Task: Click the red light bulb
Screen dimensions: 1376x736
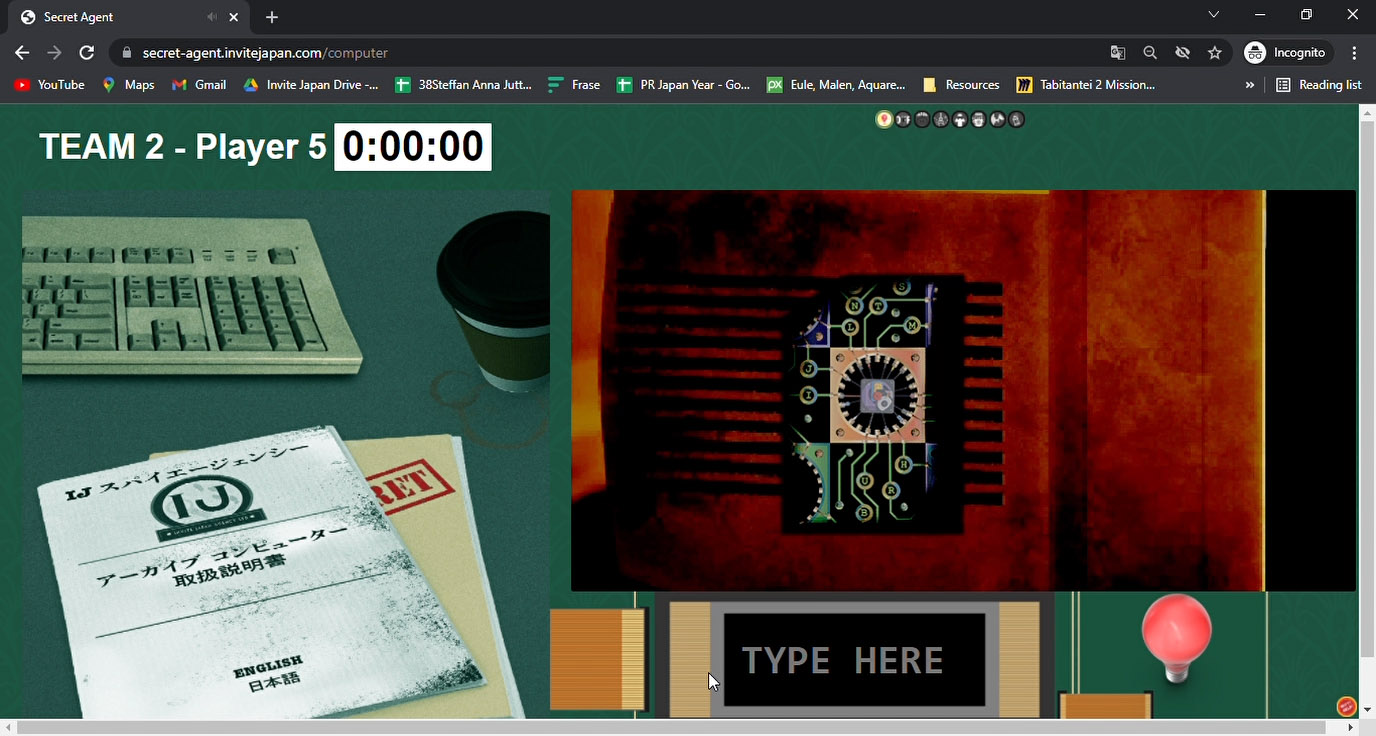Action: coord(1177,638)
